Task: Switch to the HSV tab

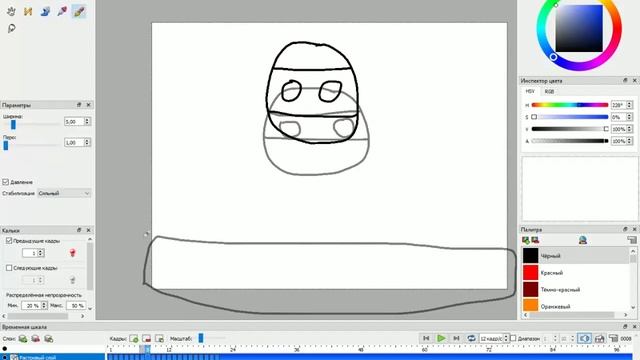Action: tap(530, 91)
